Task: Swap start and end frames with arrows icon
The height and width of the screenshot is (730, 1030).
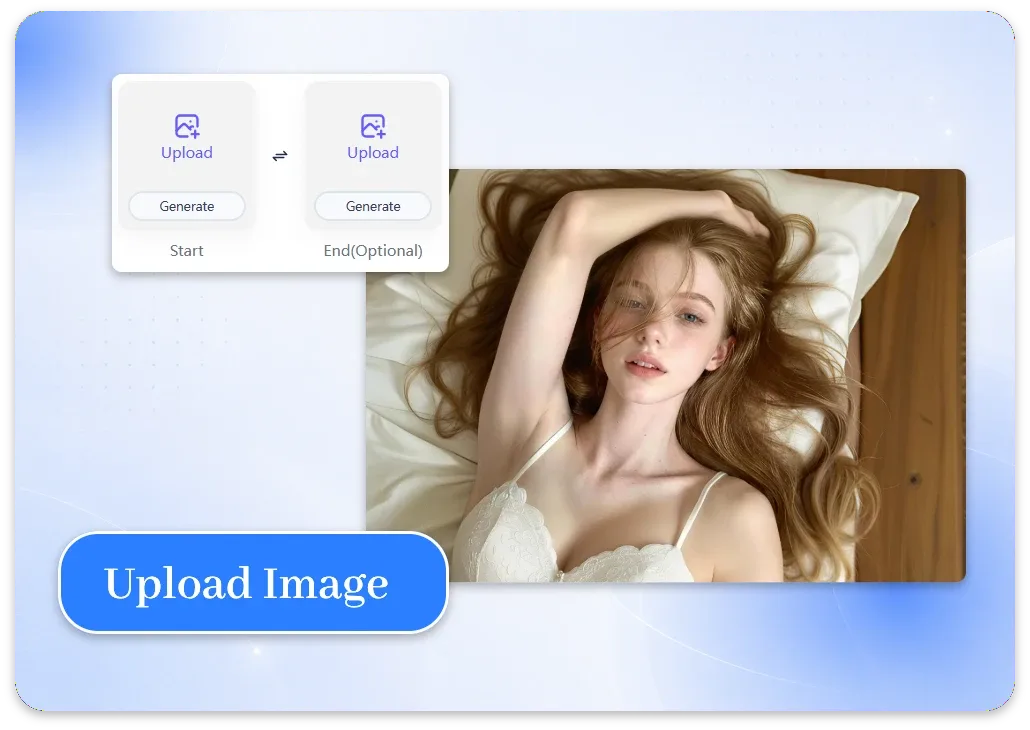Action: click(x=280, y=156)
